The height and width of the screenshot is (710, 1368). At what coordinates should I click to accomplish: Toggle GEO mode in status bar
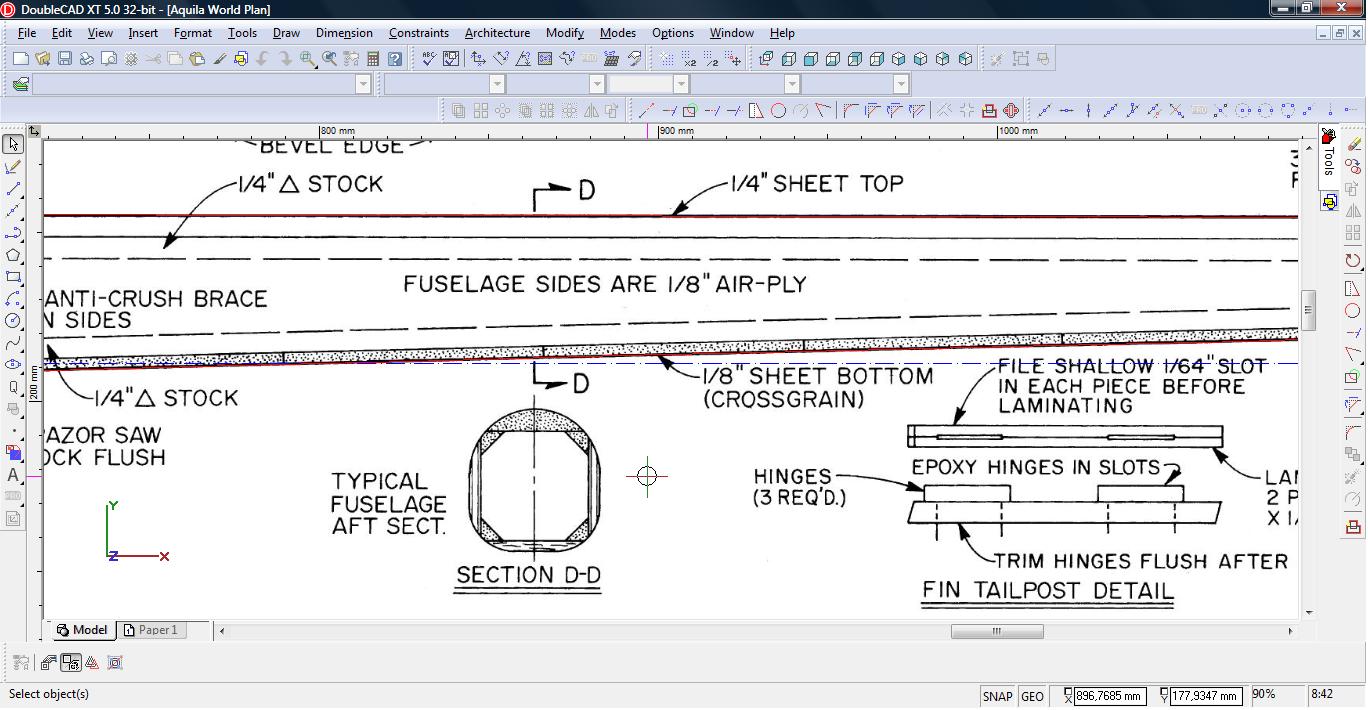[1032, 696]
